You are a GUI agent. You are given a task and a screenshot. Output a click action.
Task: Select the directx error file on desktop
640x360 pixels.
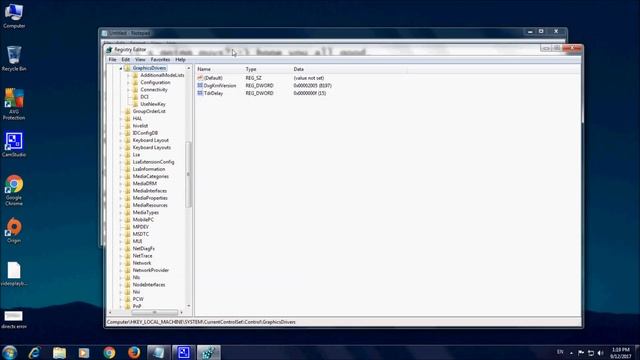(14, 320)
